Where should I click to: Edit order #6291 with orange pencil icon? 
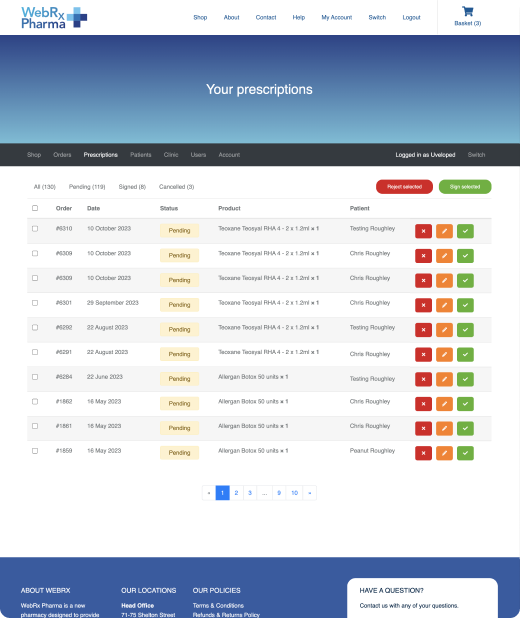[x=444, y=354]
